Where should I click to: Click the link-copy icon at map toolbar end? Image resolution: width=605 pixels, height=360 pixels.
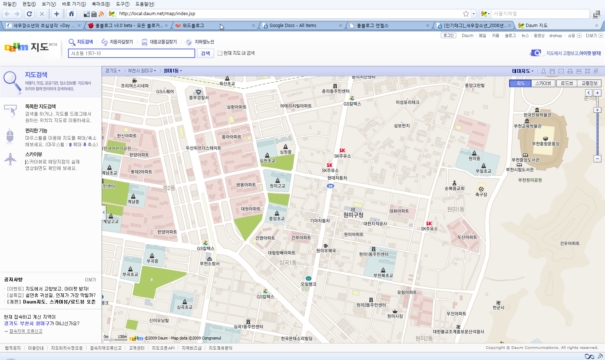[596, 71]
